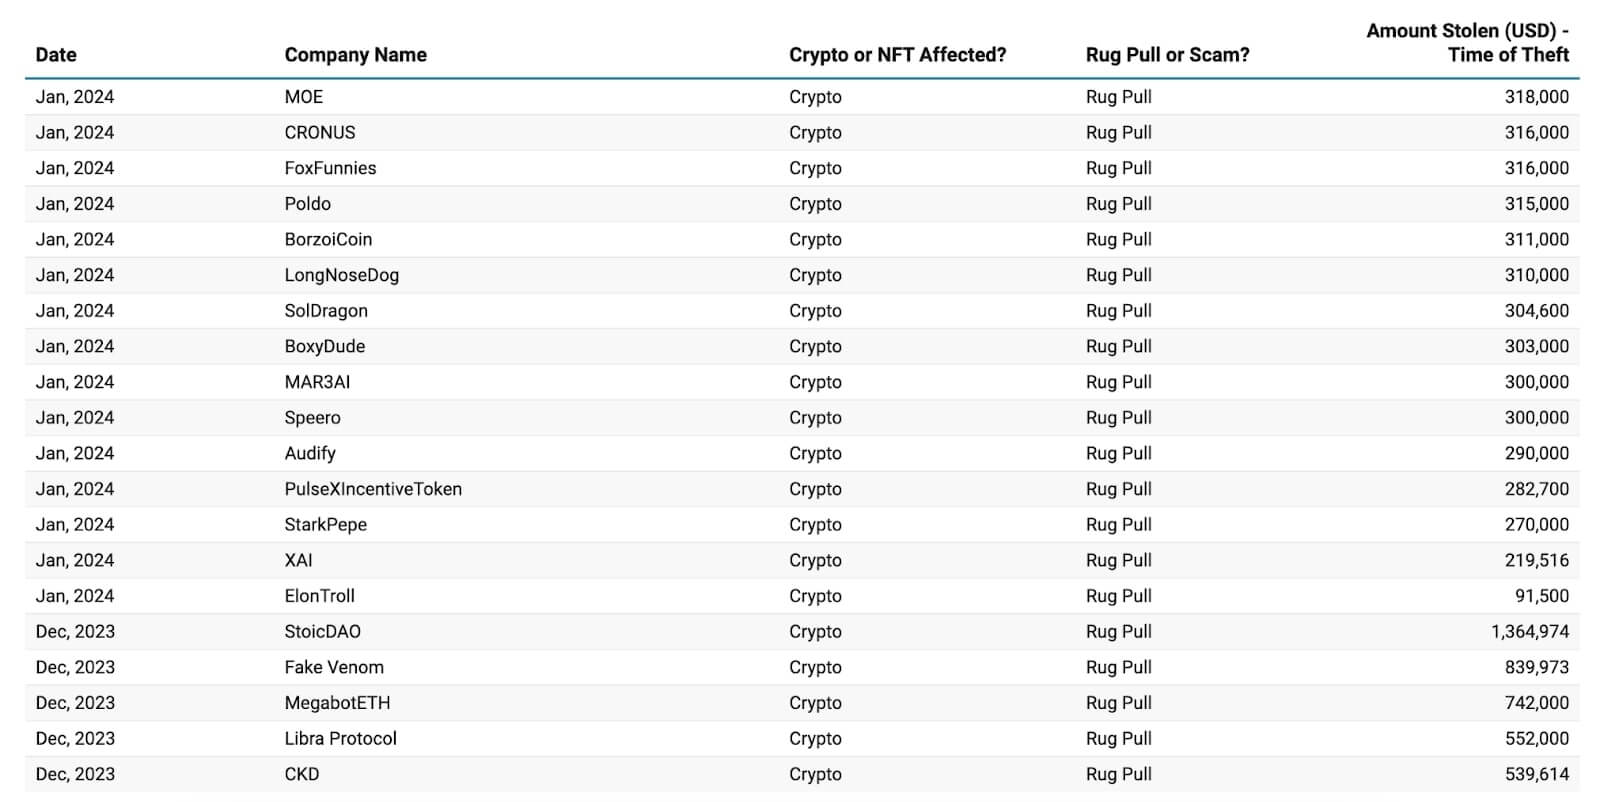The width and height of the screenshot is (1600, 802).
Task: Click the 270,000 amount value
Action: tap(1537, 525)
